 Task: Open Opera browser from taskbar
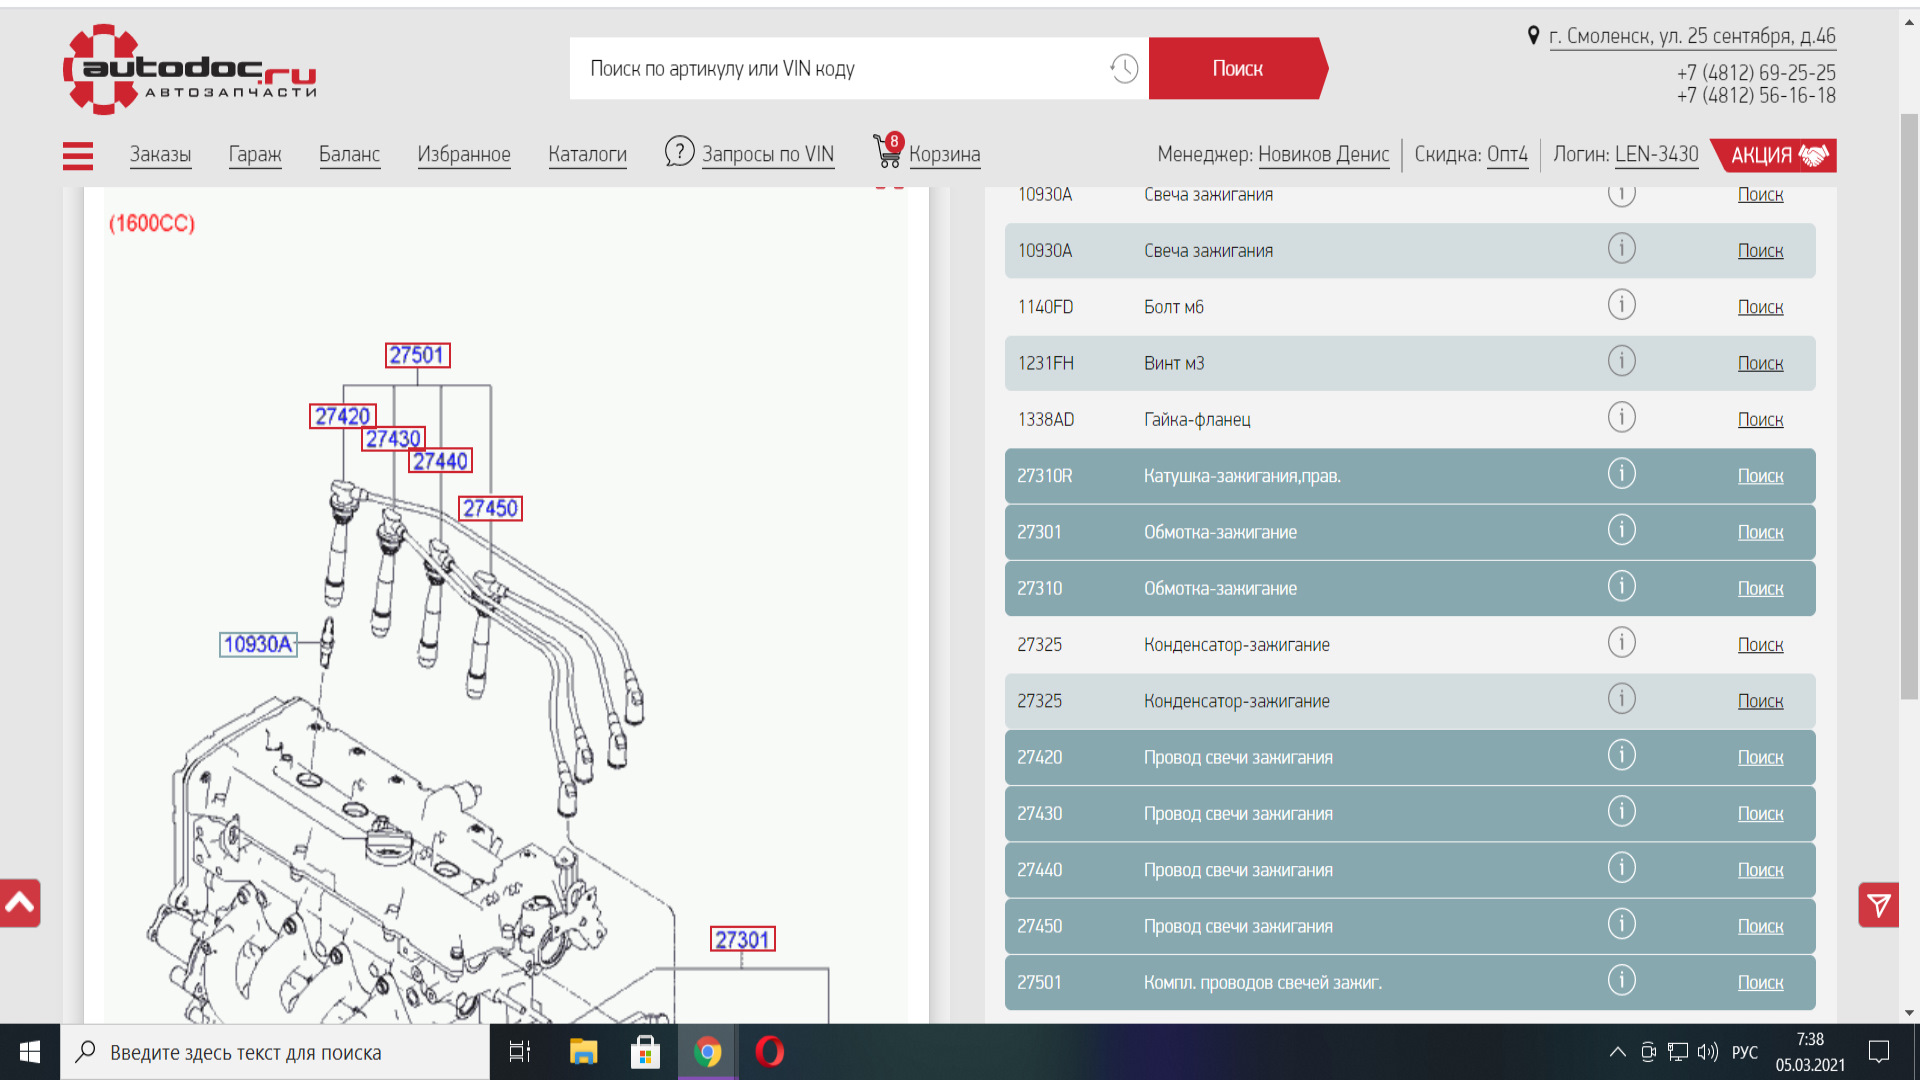(769, 1052)
